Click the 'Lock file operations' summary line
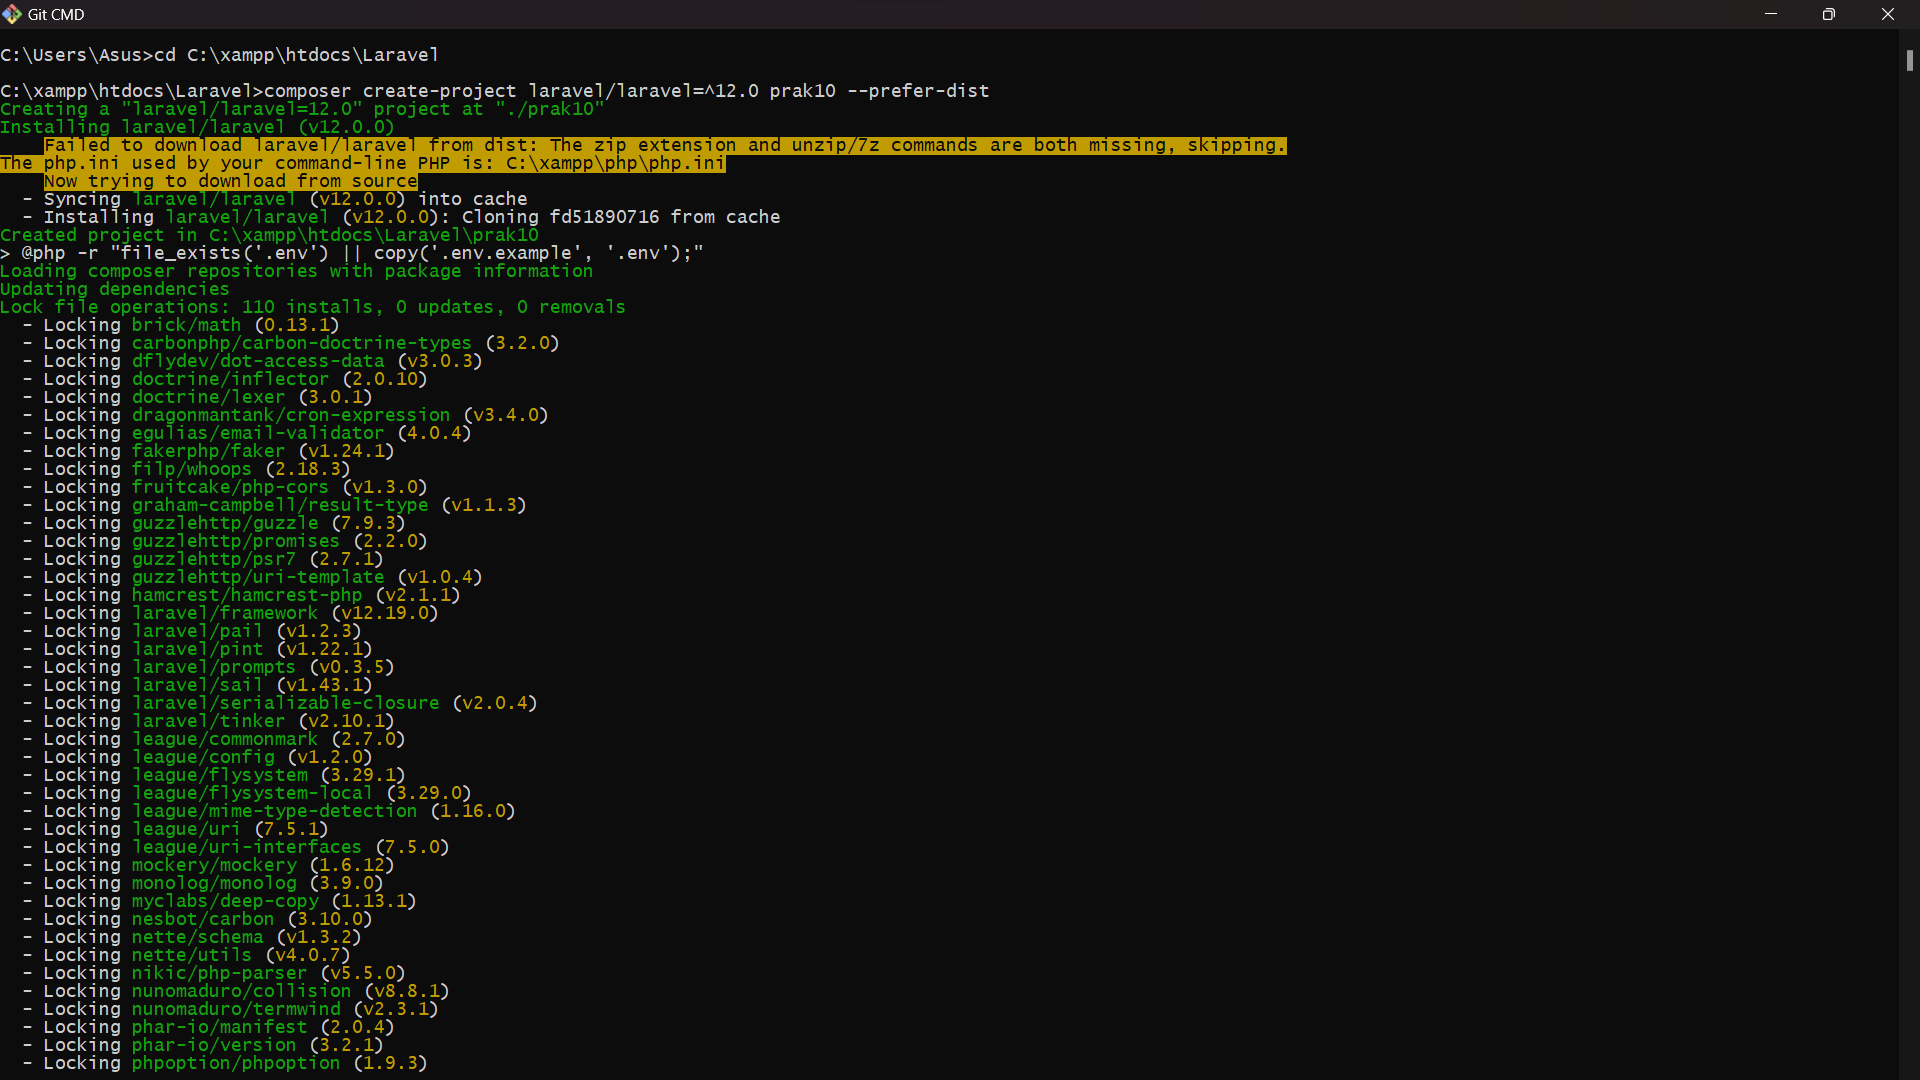The width and height of the screenshot is (1920, 1080). [312, 307]
